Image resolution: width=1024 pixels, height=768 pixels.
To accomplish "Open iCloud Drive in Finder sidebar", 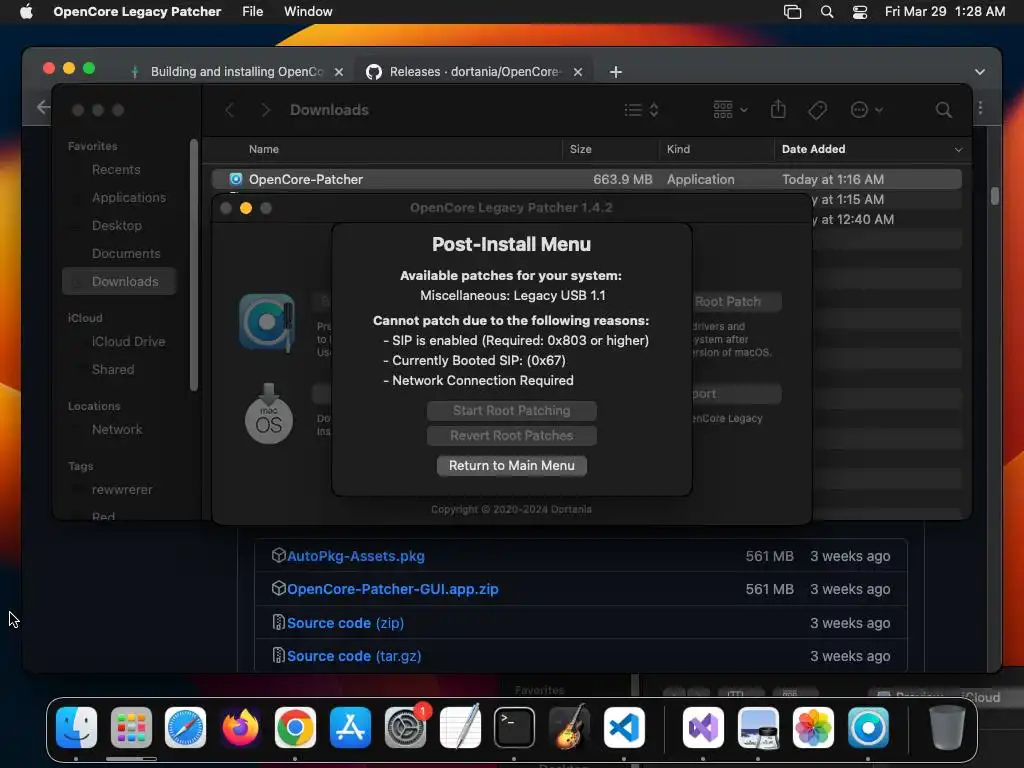I will click(128, 342).
